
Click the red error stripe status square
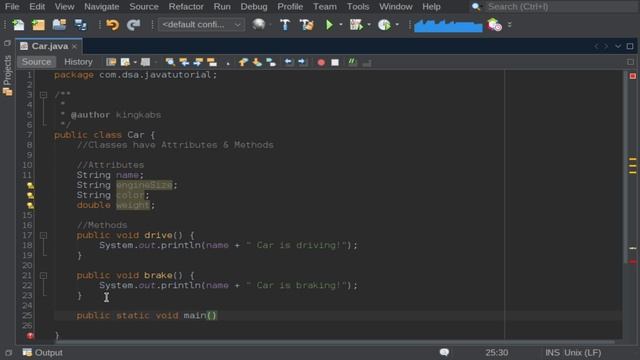click(x=633, y=76)
